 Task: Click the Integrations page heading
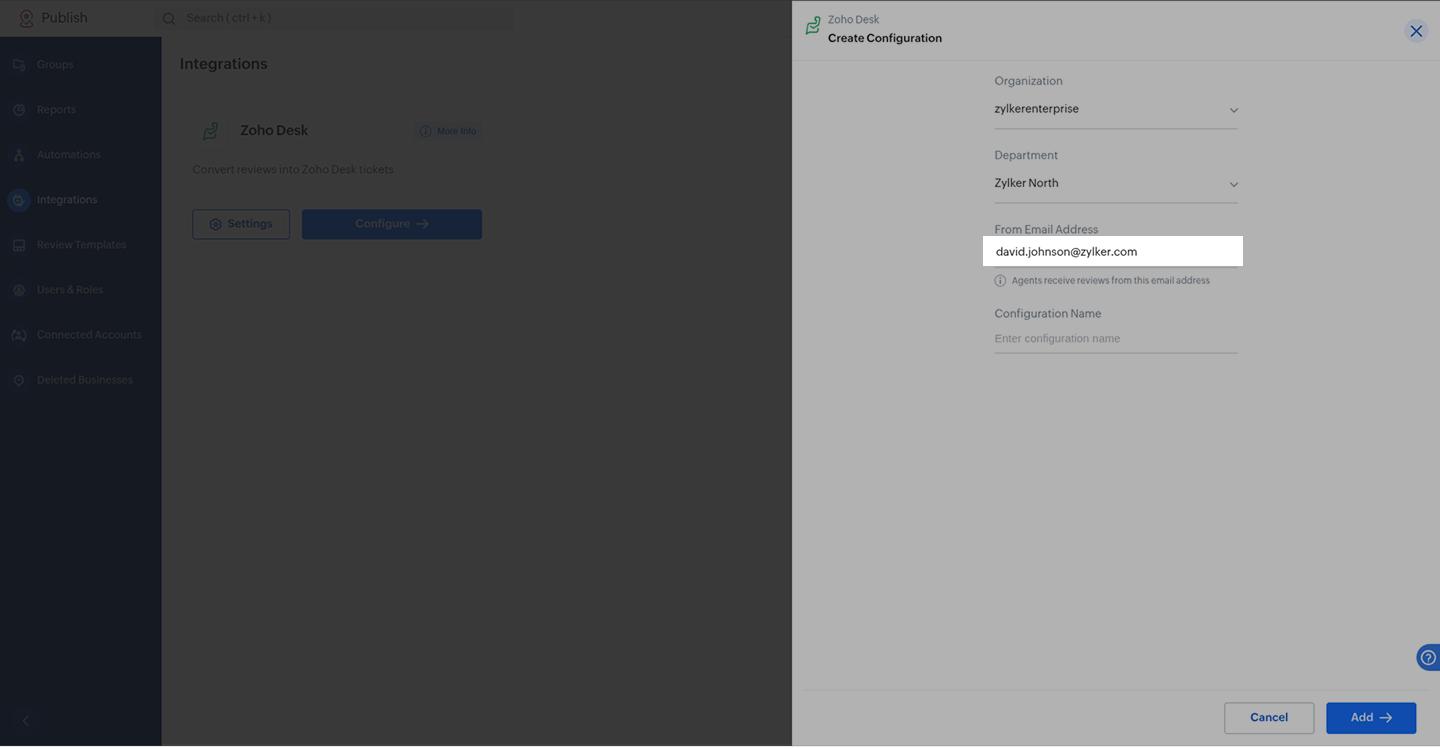pos(224,64)
